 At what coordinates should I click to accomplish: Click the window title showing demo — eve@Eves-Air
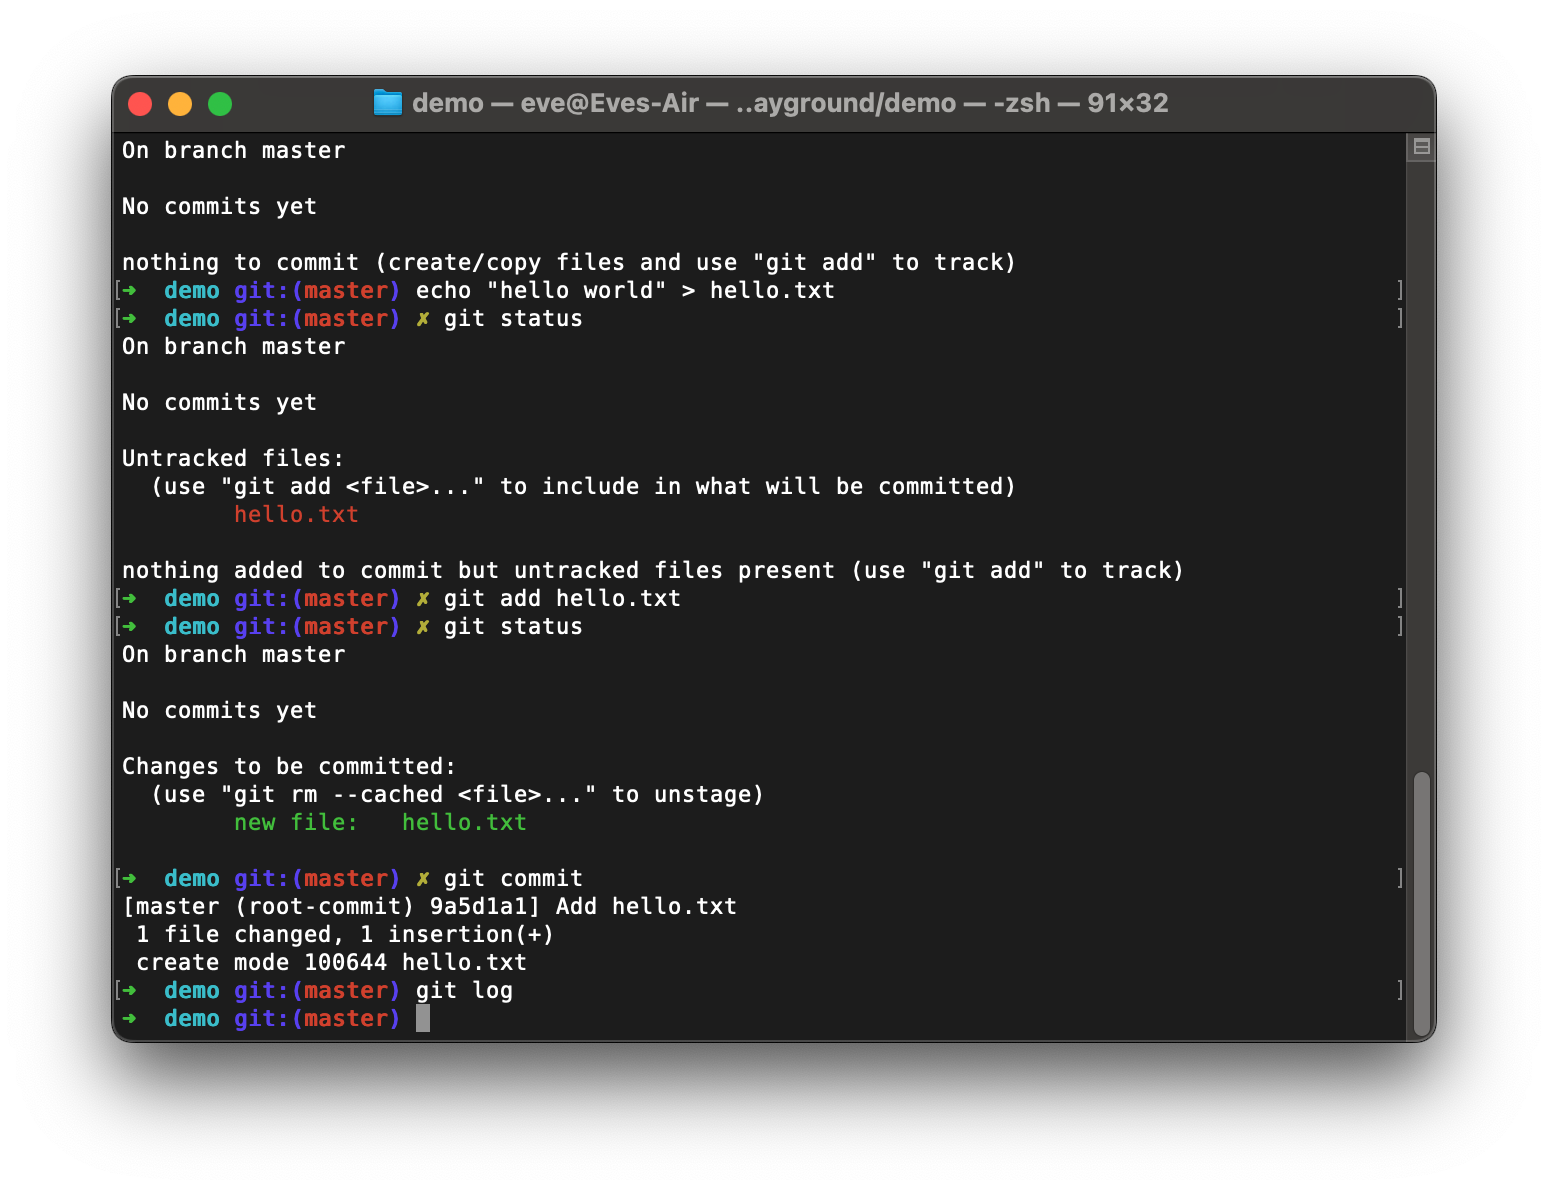tap(770, 102)
